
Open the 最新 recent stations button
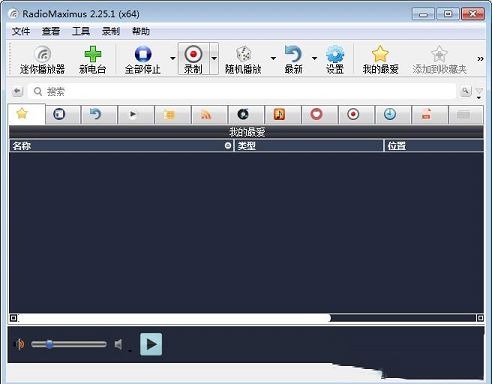[x=293, y=59]
